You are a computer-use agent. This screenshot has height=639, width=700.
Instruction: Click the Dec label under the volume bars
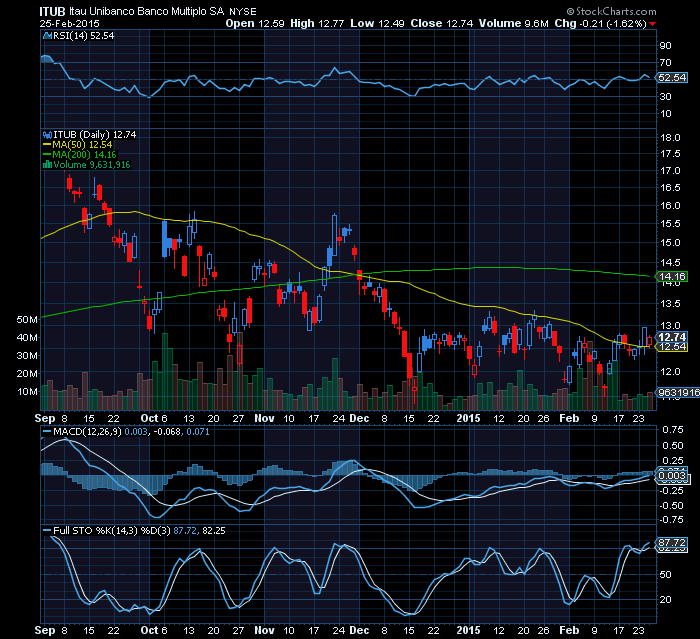coord(359,418)
